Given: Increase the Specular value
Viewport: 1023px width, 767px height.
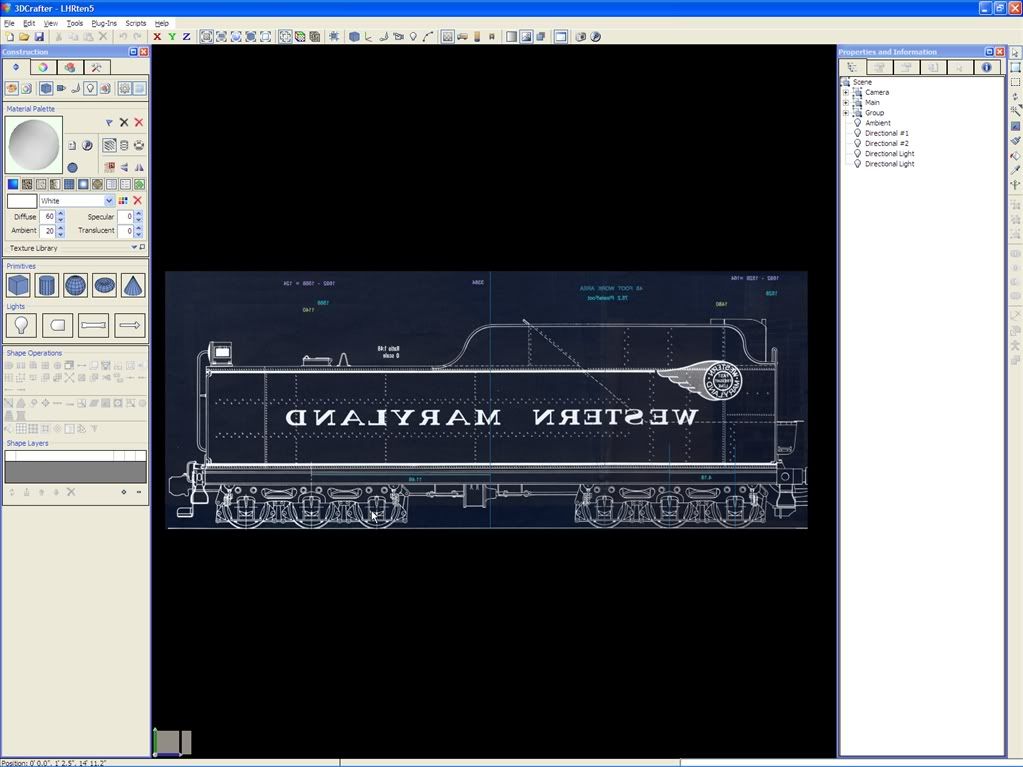Looking at the screenshot, I should [138, 213].
